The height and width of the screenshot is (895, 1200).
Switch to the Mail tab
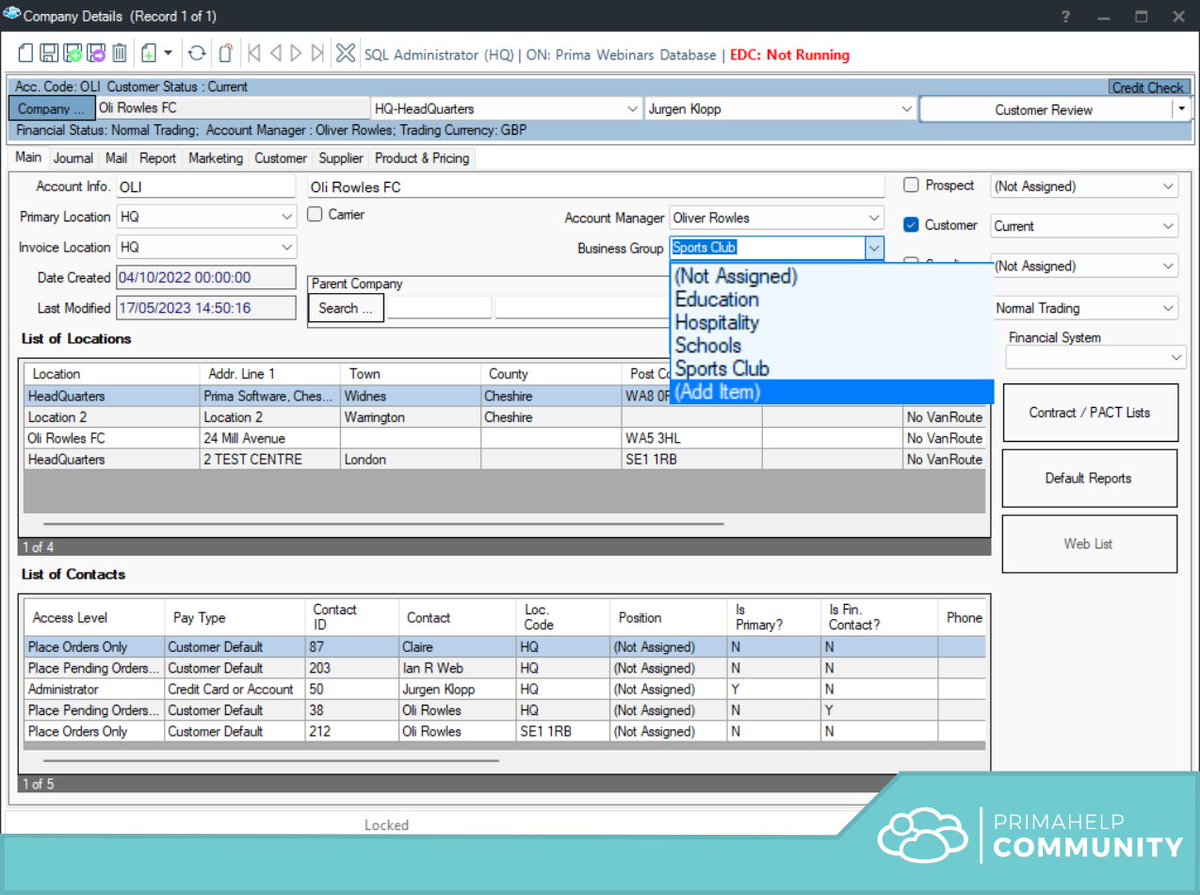coord(116,158)
